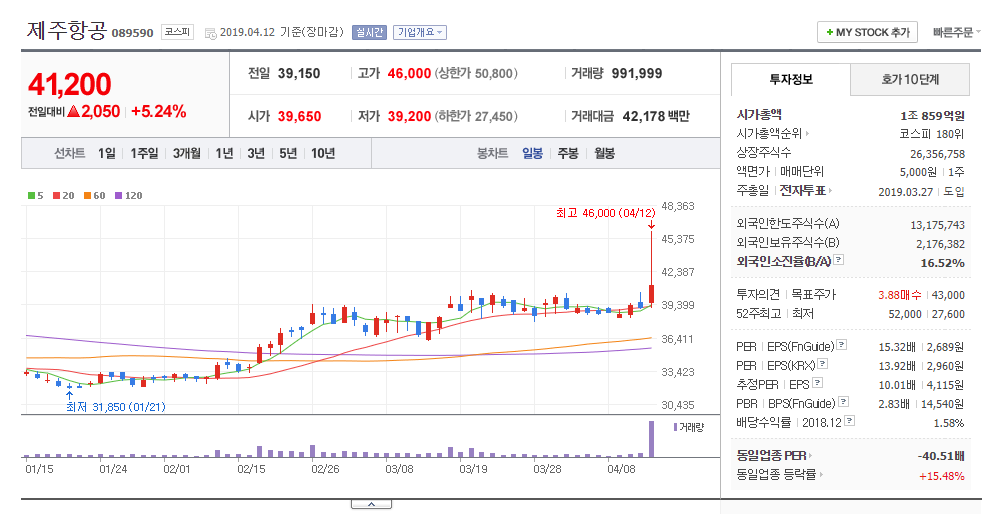Click the help icon next to 추정PER EPS

pos(817,383)
